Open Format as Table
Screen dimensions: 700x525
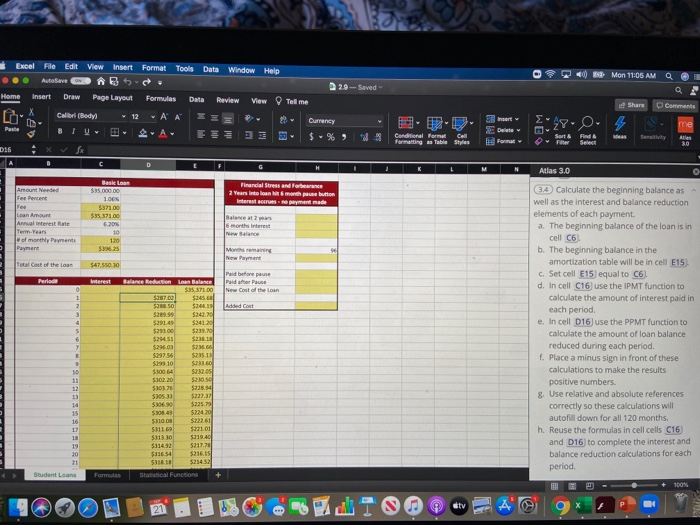coord(437,130)
